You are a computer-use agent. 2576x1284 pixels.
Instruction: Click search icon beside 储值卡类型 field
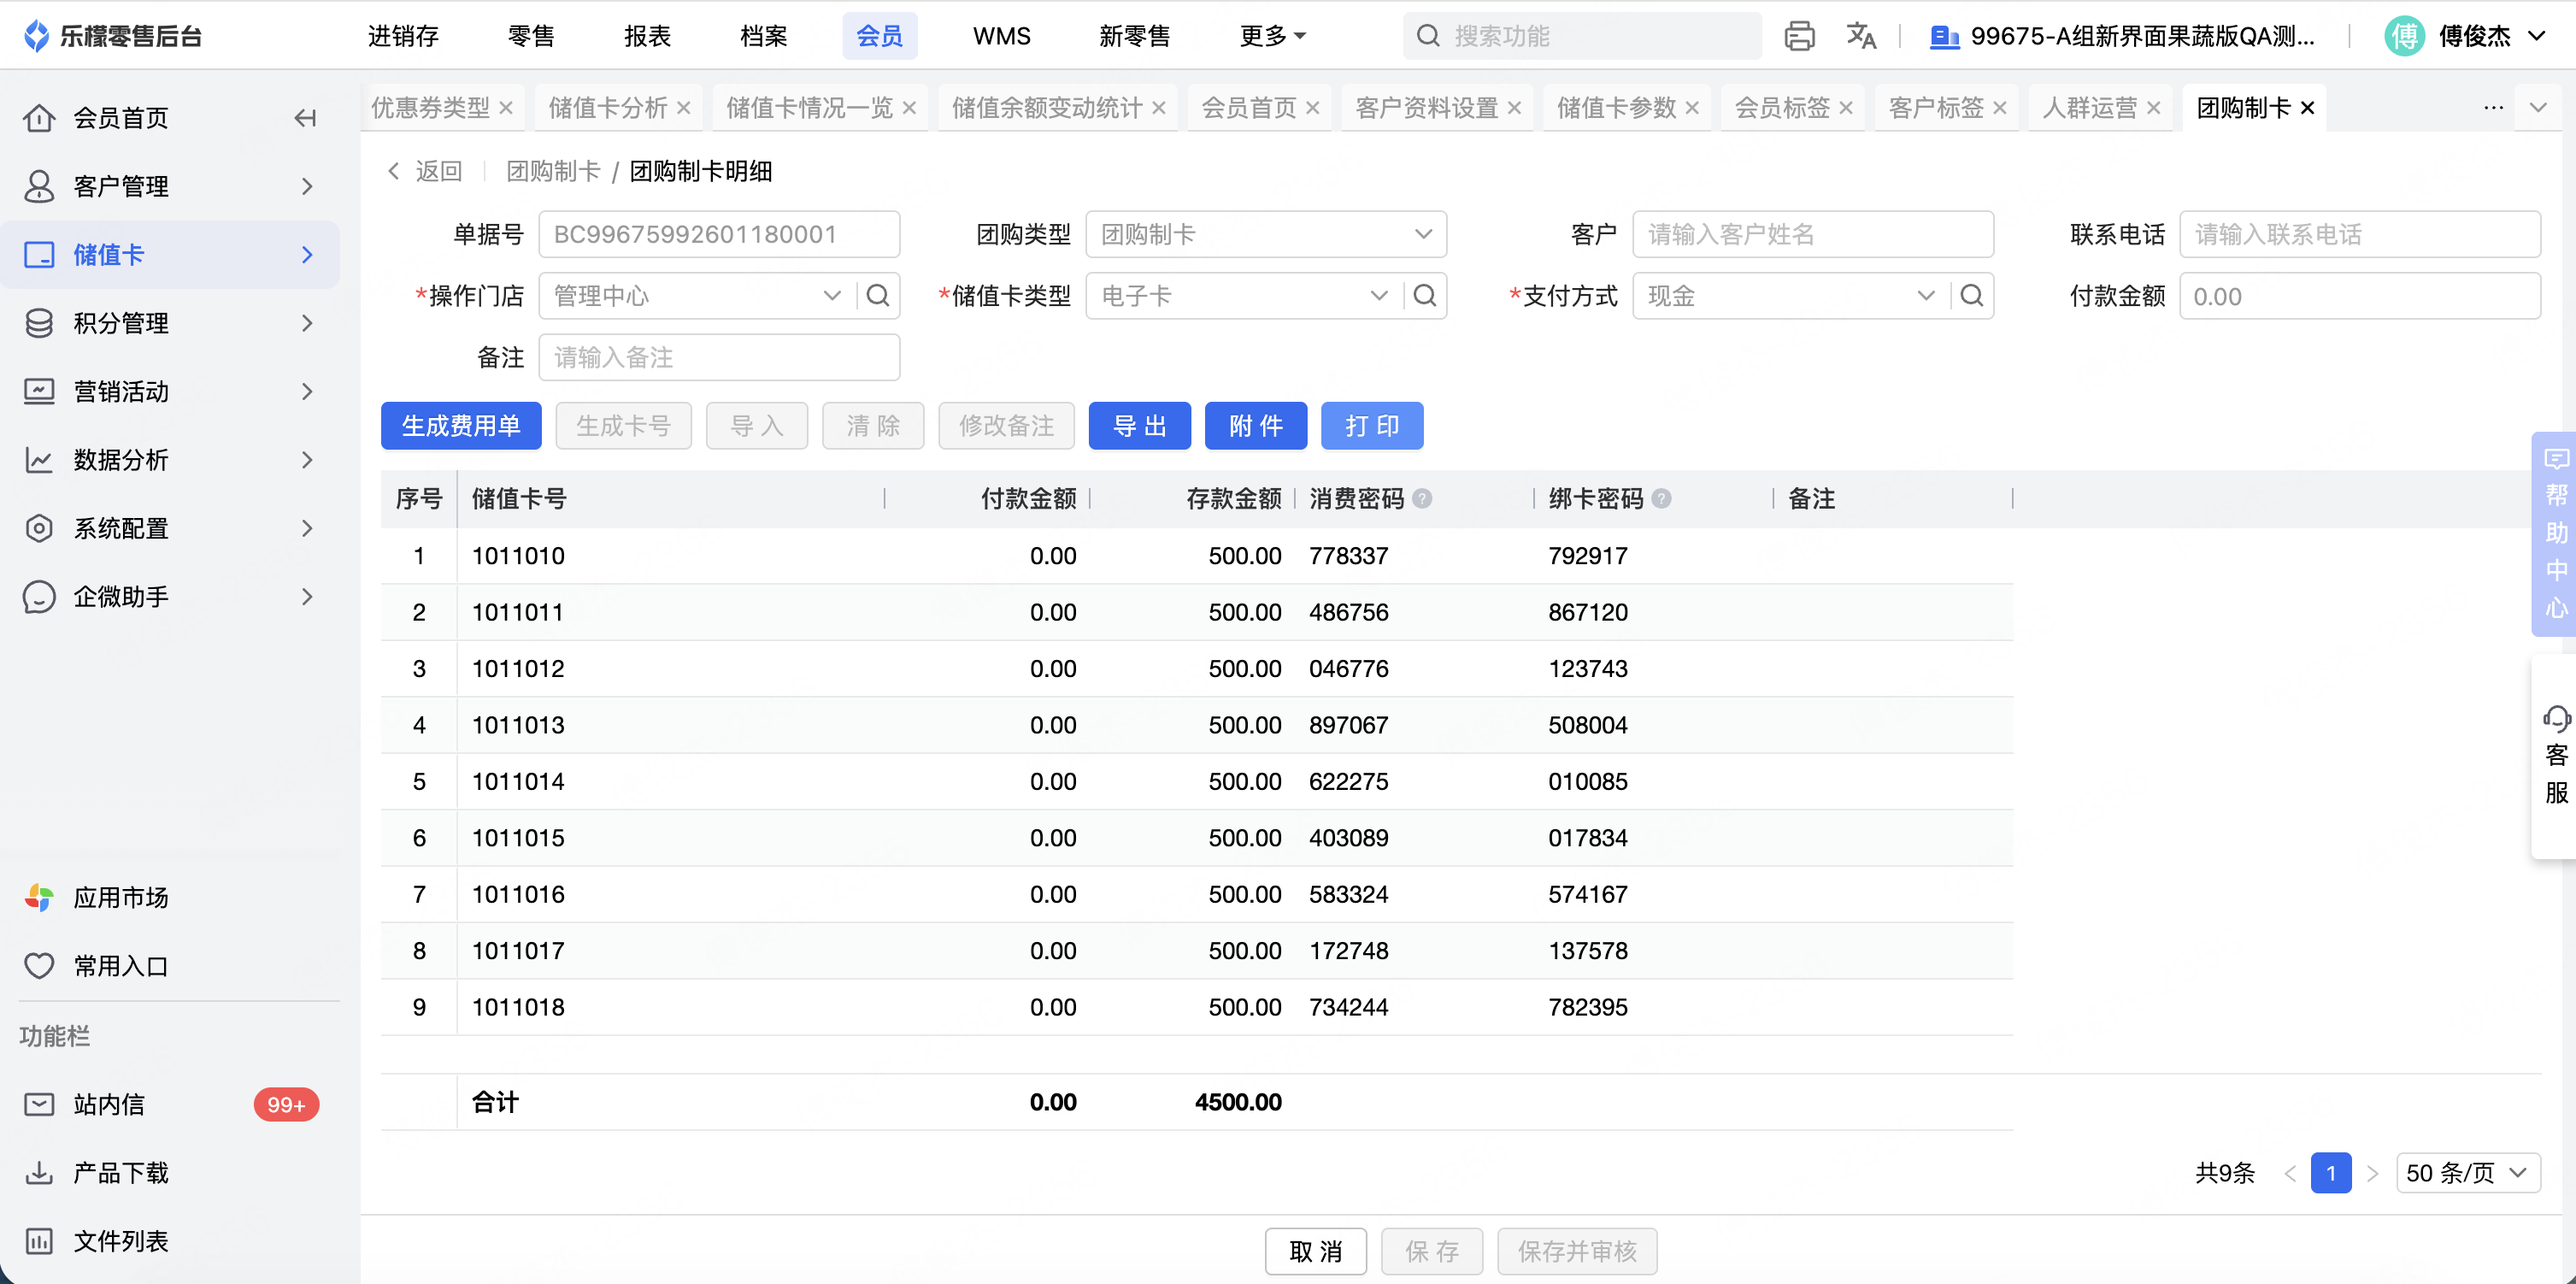coord(1424,296)
